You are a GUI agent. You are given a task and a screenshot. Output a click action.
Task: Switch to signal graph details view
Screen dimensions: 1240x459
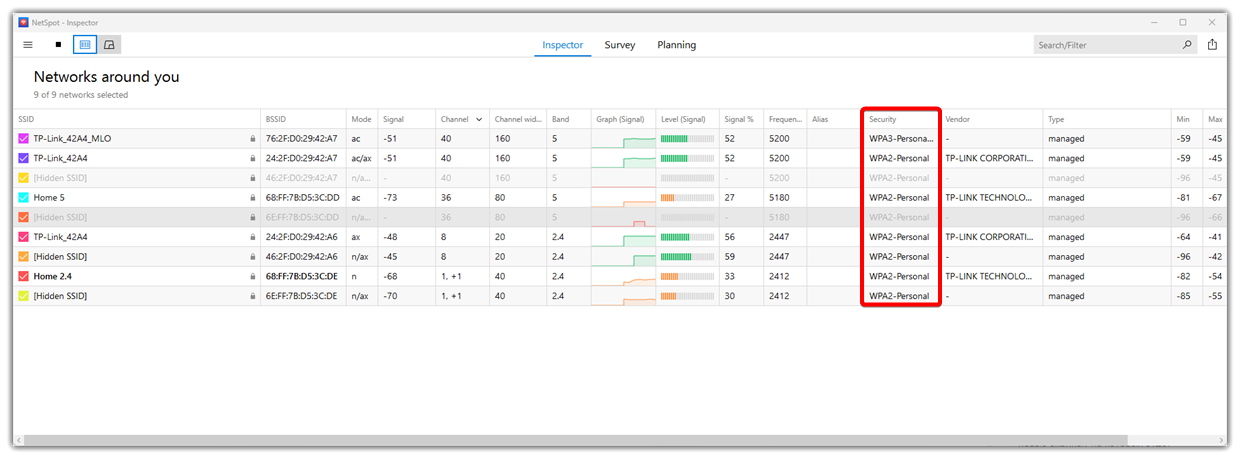tap(109, 45)
